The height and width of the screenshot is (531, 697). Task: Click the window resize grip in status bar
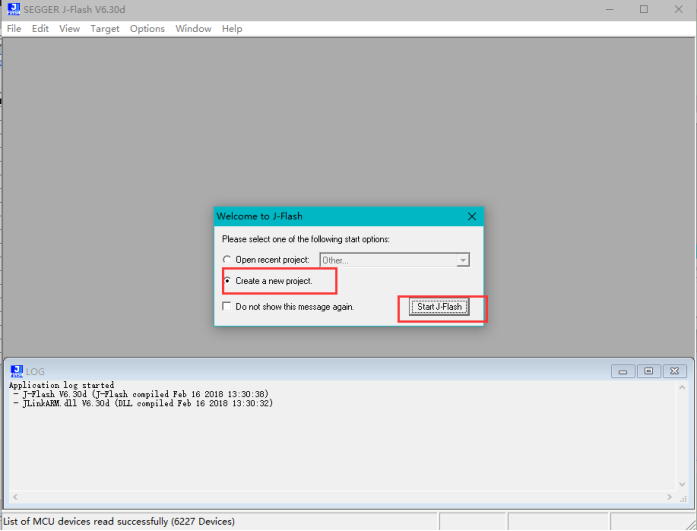(691, 523)
